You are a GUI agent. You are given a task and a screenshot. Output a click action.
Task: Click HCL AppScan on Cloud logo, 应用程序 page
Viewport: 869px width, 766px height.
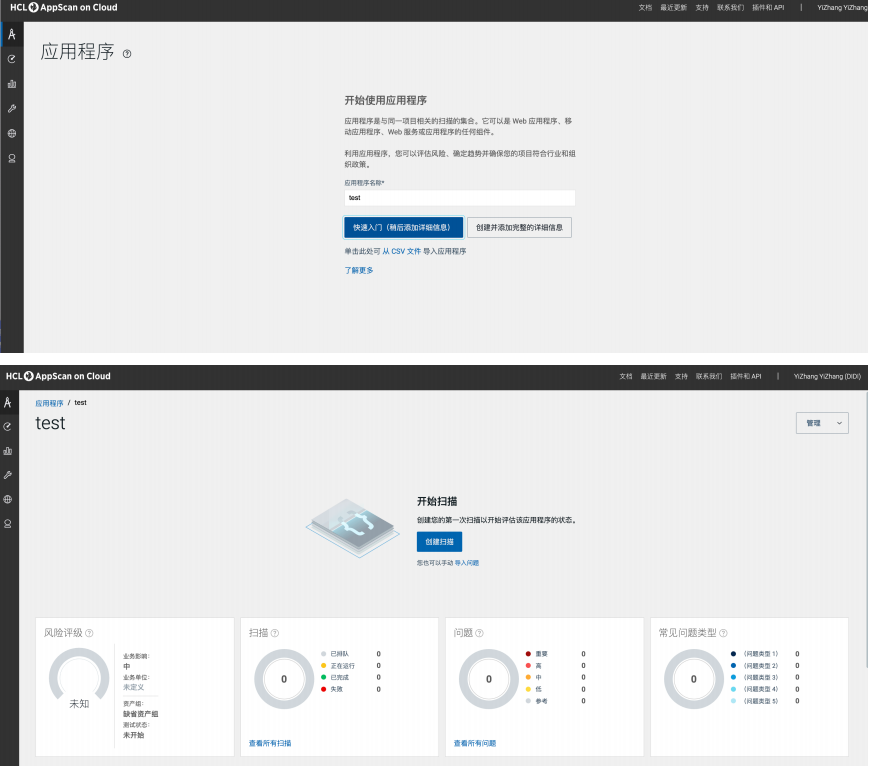(64, 7)
